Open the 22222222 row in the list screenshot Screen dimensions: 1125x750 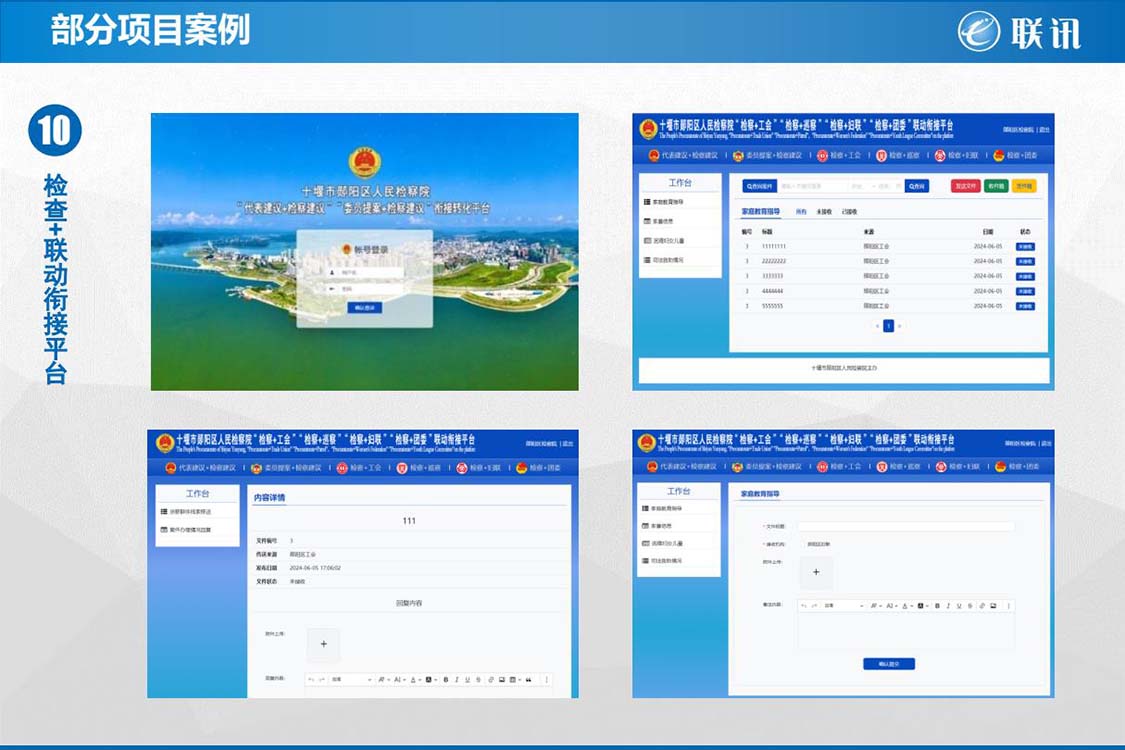pyautogui.click(x=888, y=261)
